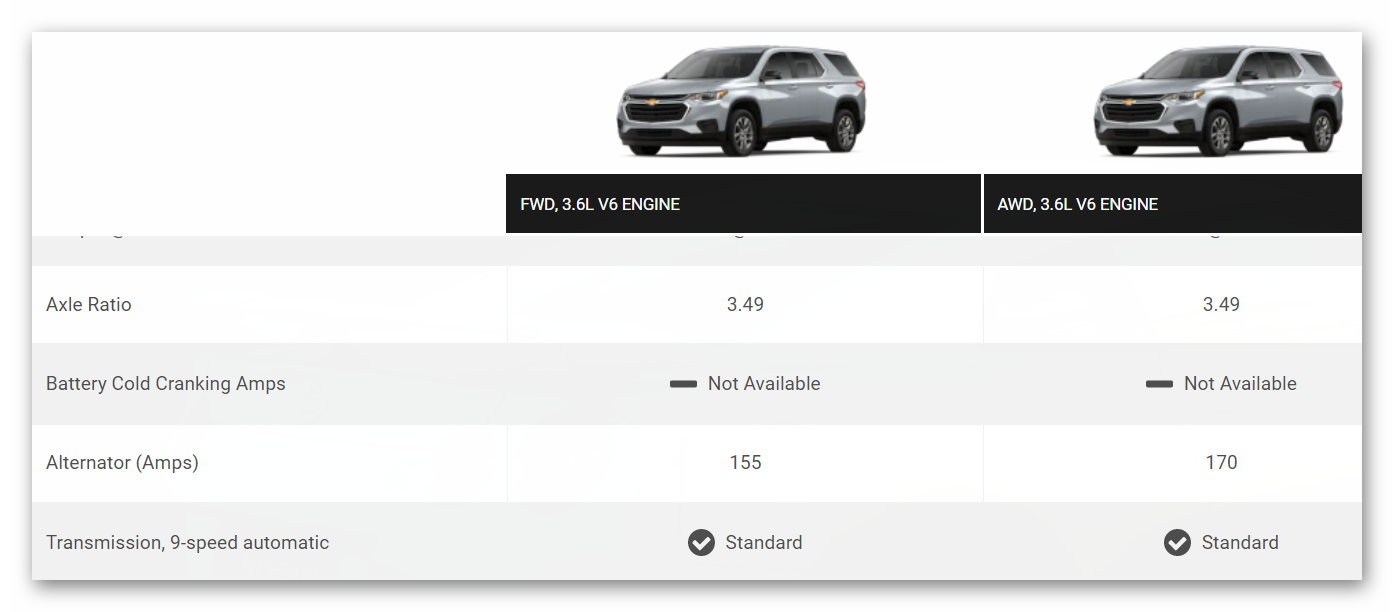
Task: Click the FWD column Standard checkmark icon
Action: pyautogui.click(x=701, y=543)
